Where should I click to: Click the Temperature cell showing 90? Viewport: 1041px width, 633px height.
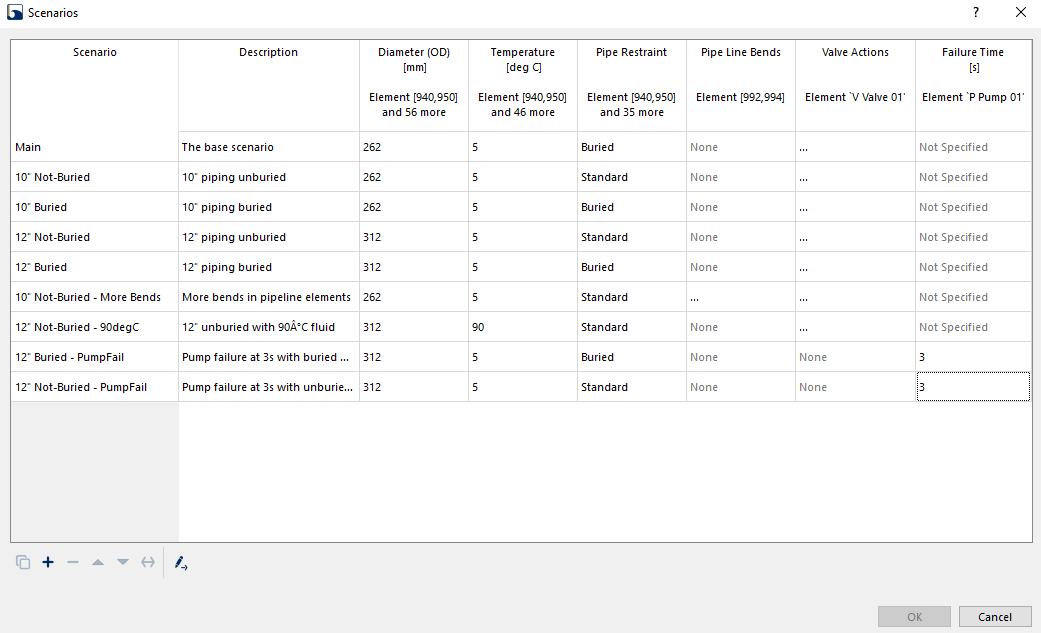522,326
